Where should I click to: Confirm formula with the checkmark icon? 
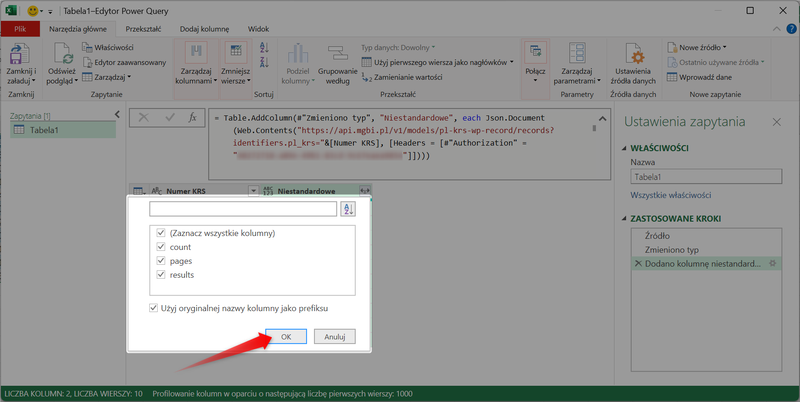[x=169, y=118]
